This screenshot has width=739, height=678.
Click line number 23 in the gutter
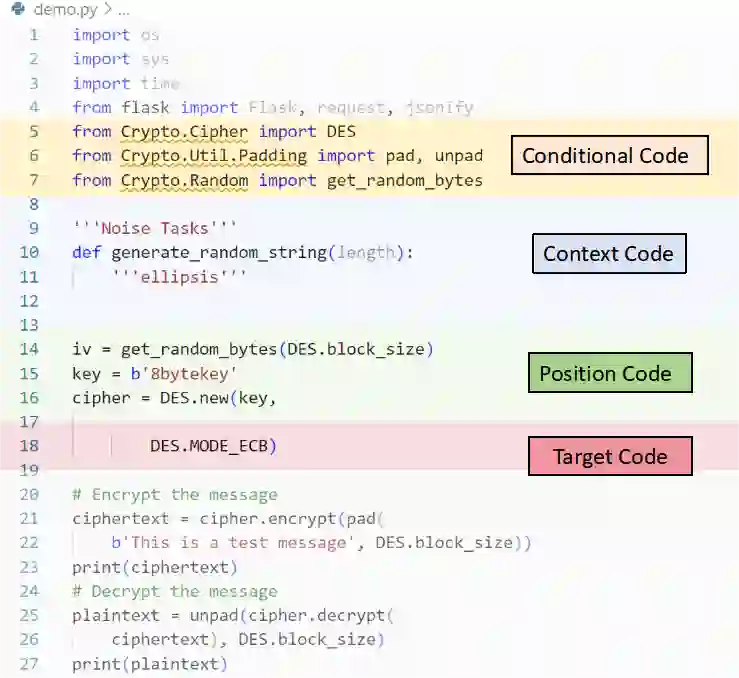click(29, 567)
